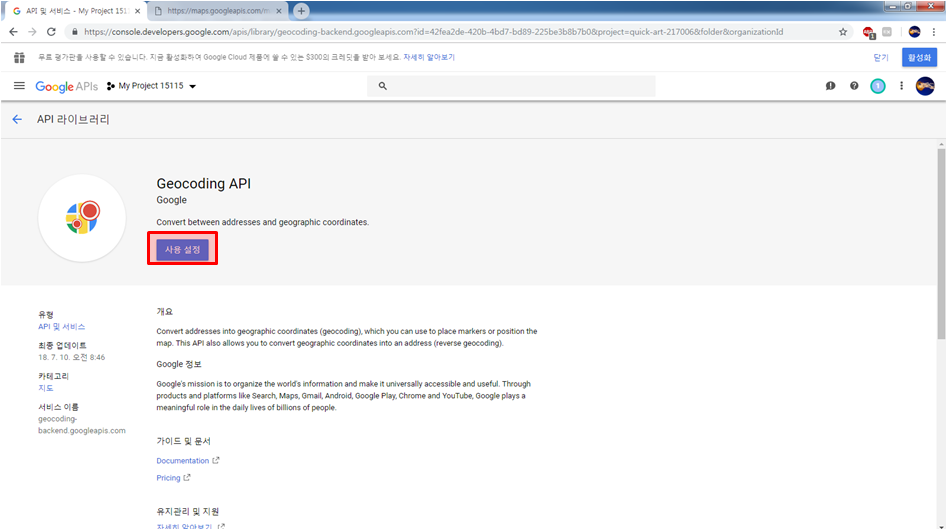Click the browser forward arrow
This screenshot has height=530, width=947.
point(32,32)
